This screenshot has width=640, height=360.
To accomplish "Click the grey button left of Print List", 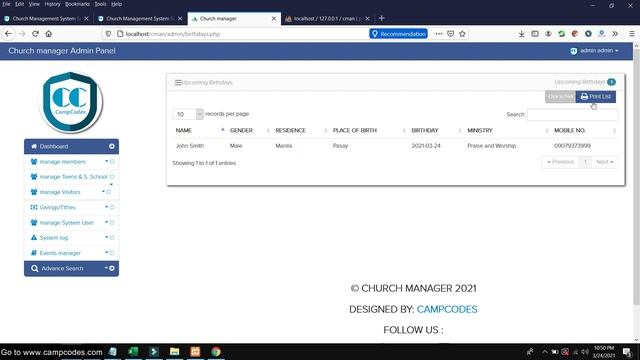I will (x=560, y=97).
